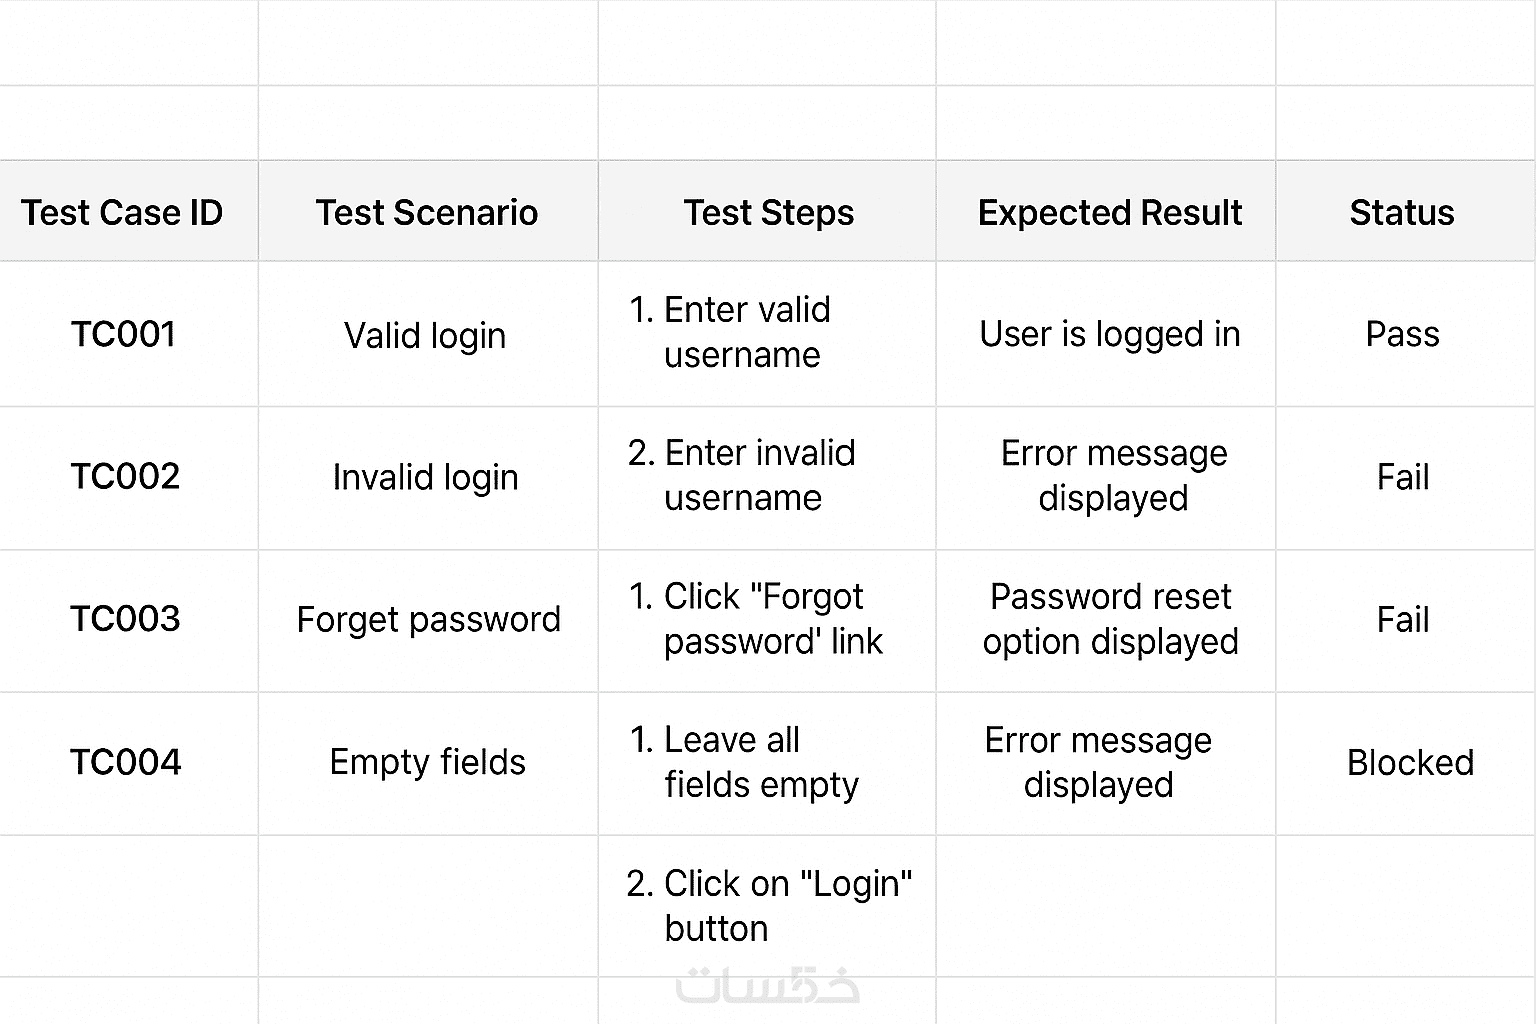This screenshot has width=1536, height=1024.
Task: Select the "Password reset option displayed" cell
Action: (1110, 619)
